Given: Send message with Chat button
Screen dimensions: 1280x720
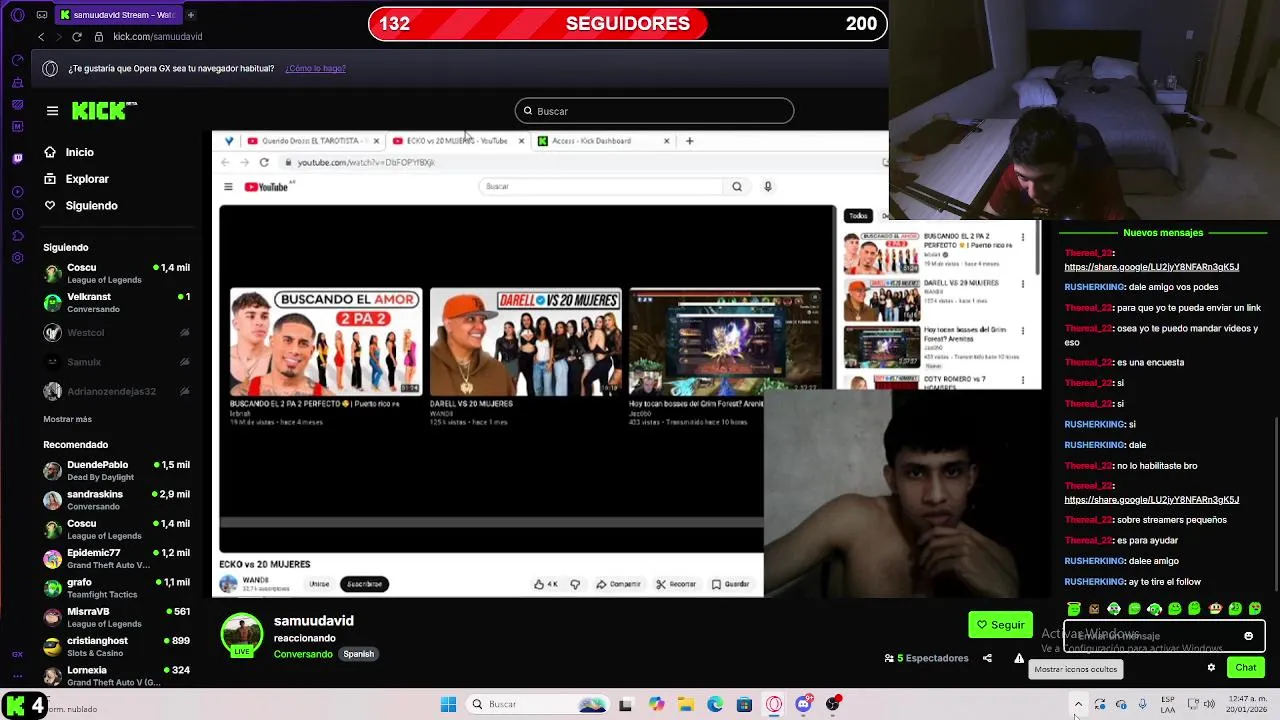Looking at the screenshot, I should [1245, 667].
